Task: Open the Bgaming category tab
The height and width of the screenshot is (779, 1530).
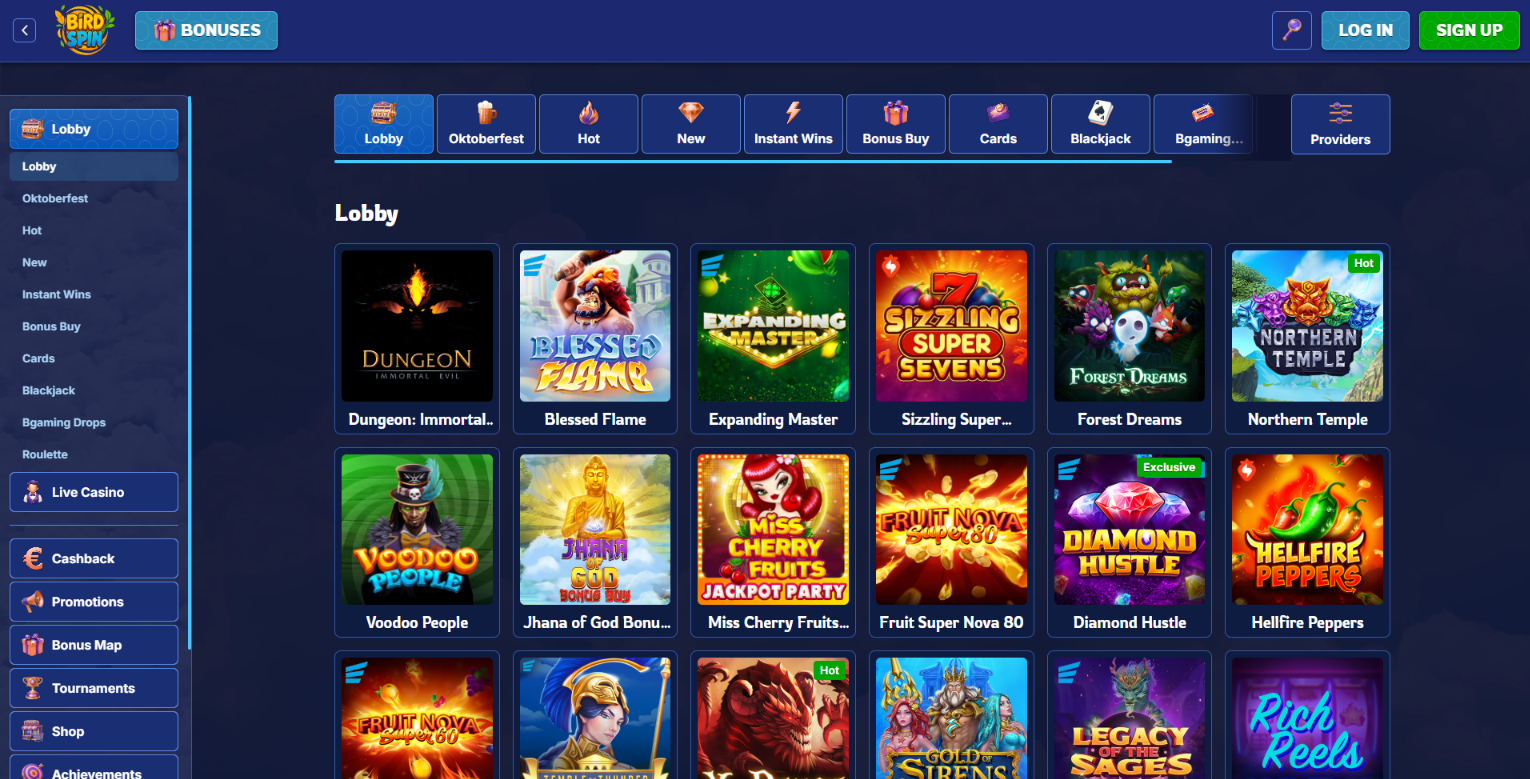Action: click(x=1203, y=124)
